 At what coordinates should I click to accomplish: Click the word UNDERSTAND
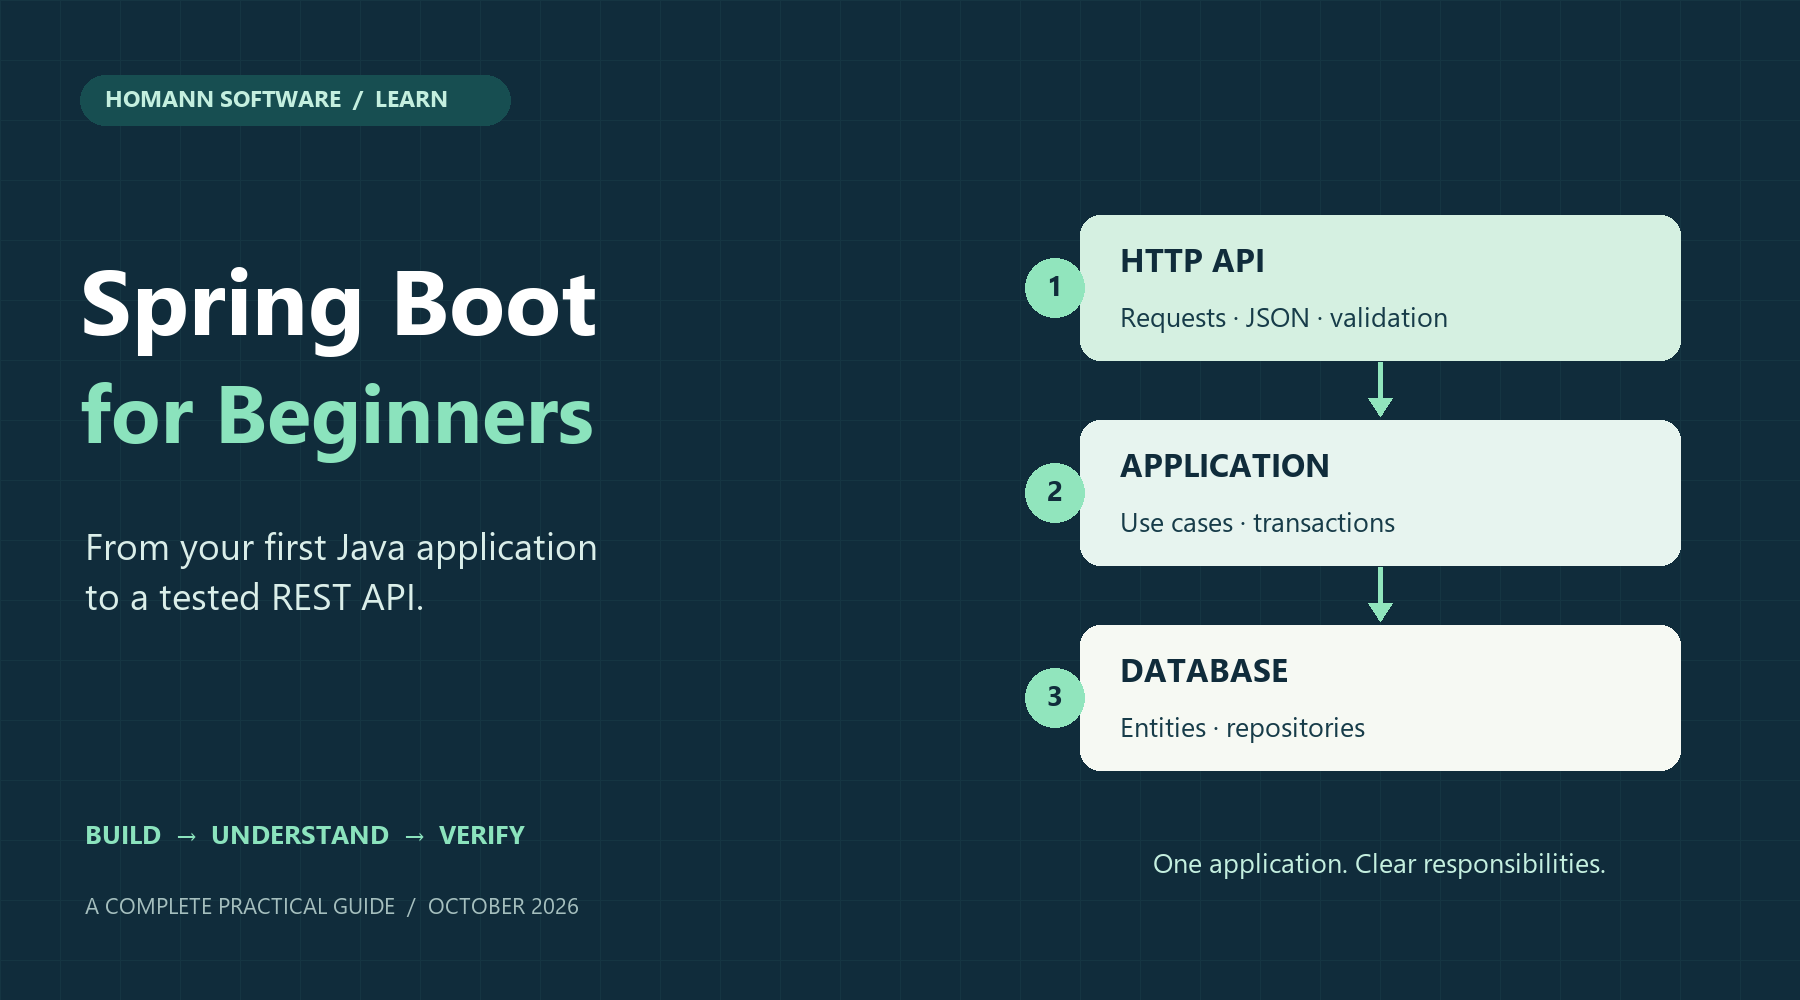click(300, 835)
